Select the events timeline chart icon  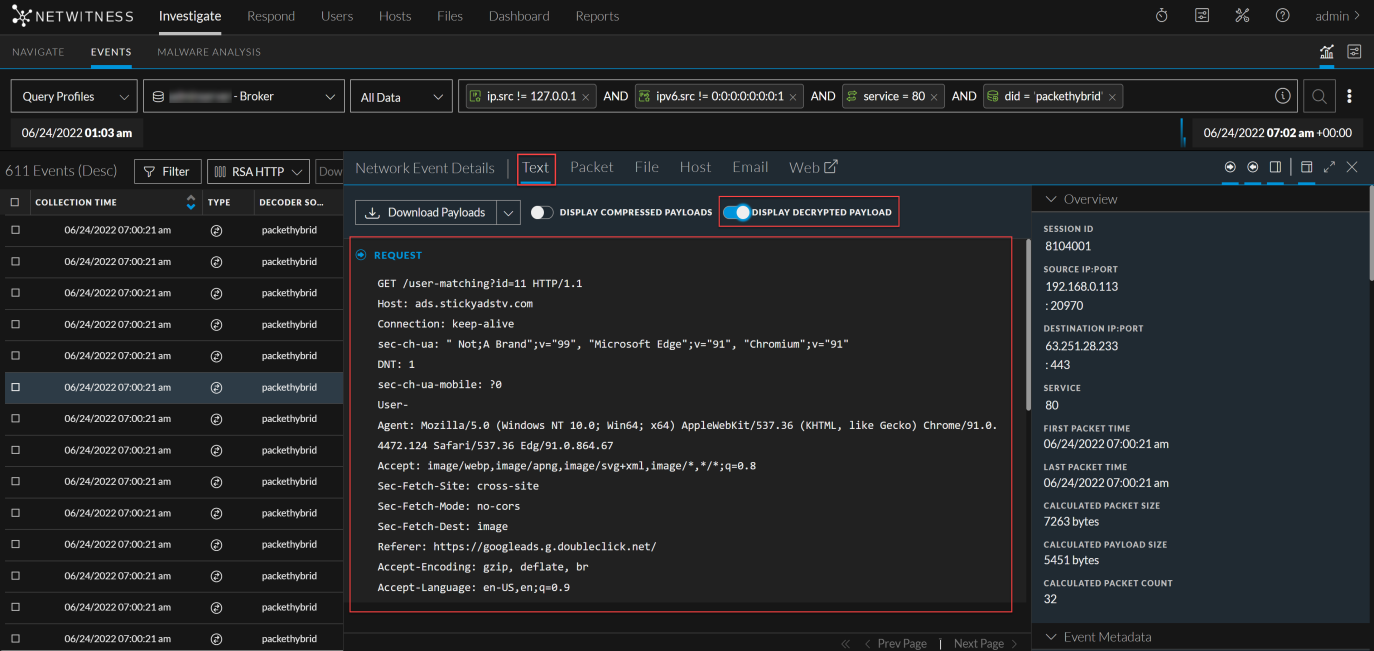point(1326,51)
